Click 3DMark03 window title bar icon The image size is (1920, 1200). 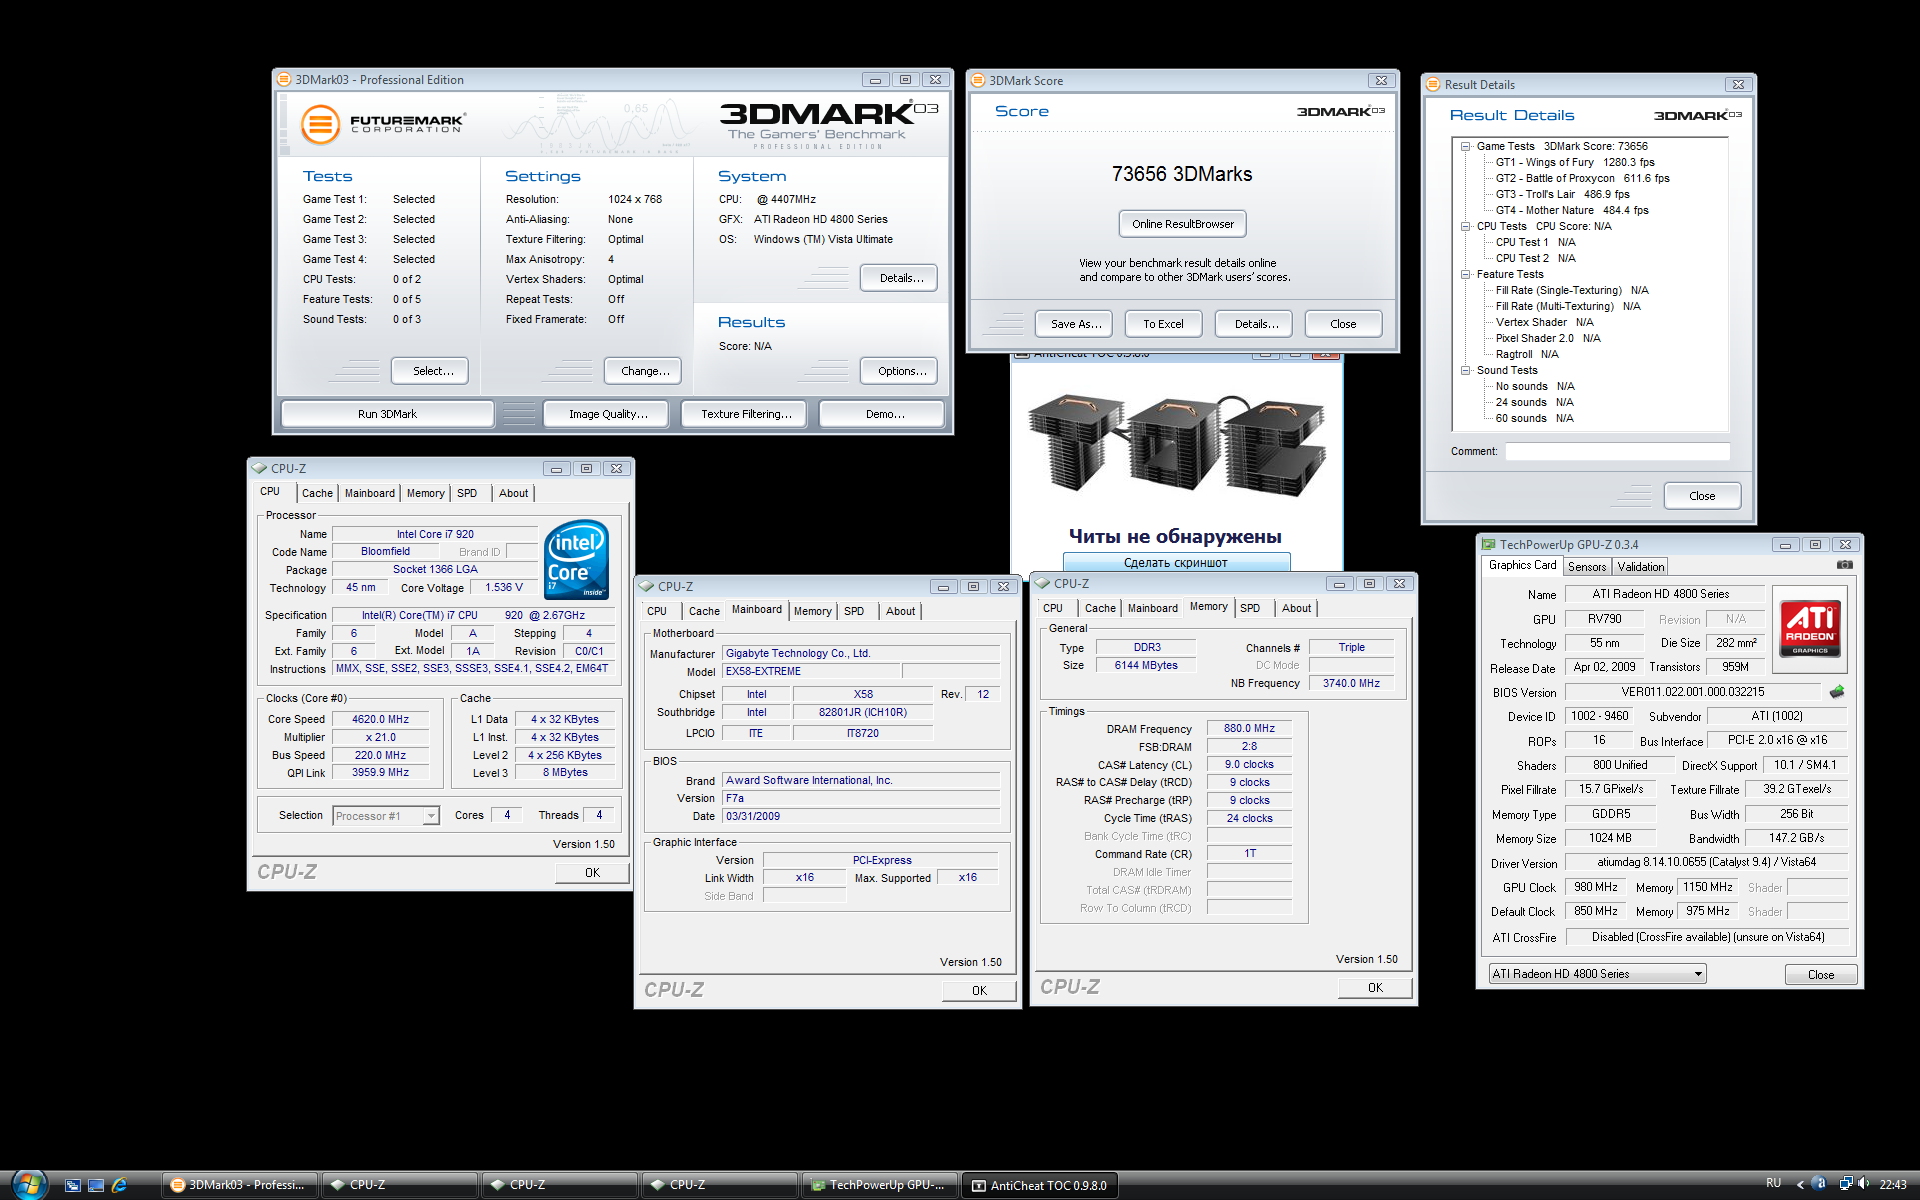[285, 80]
